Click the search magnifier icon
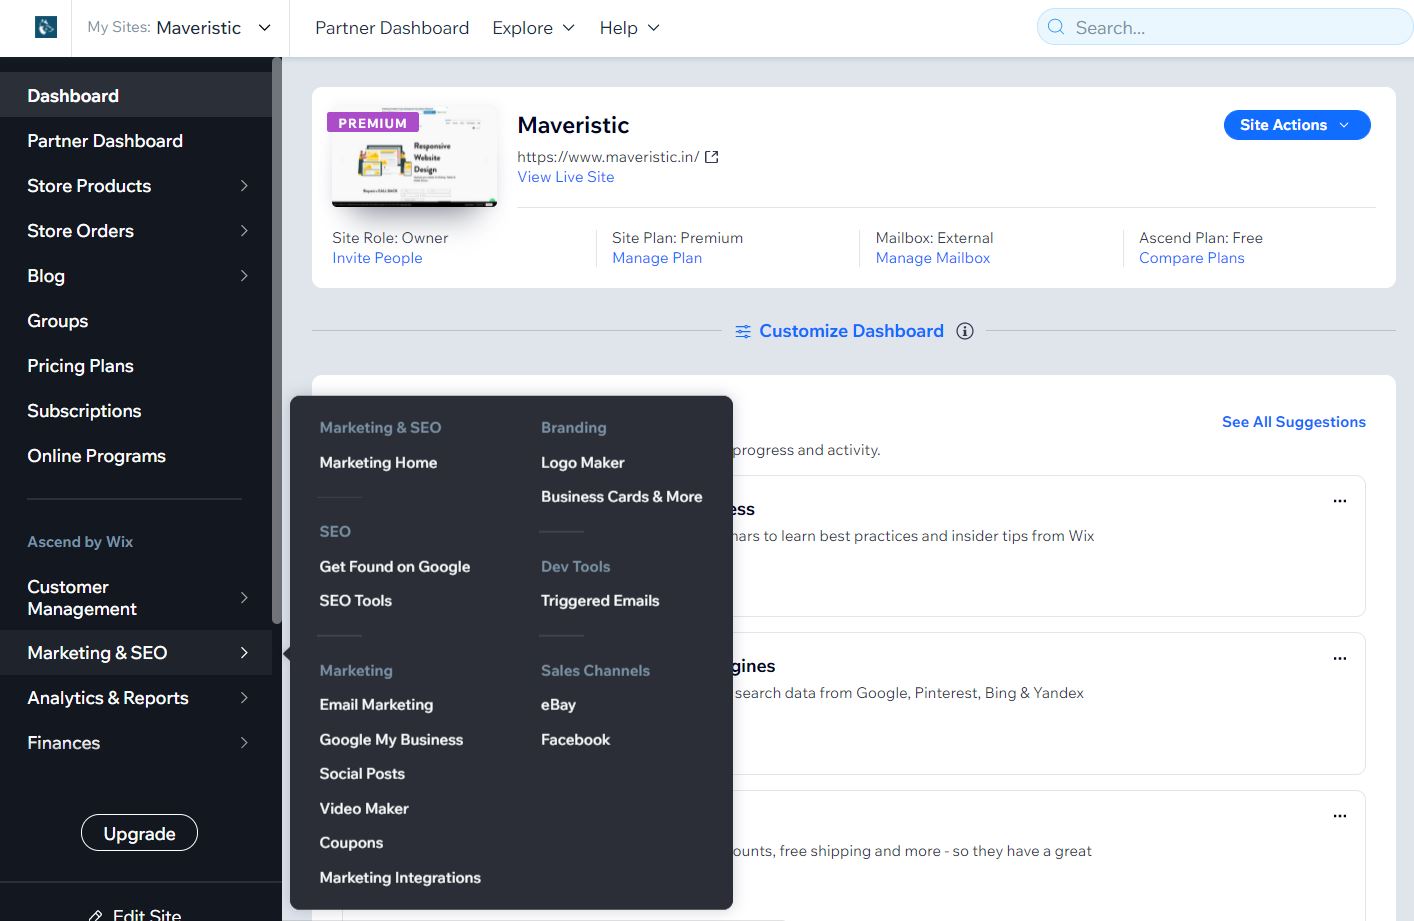The image size is (1414, 921). point(1056,27)
